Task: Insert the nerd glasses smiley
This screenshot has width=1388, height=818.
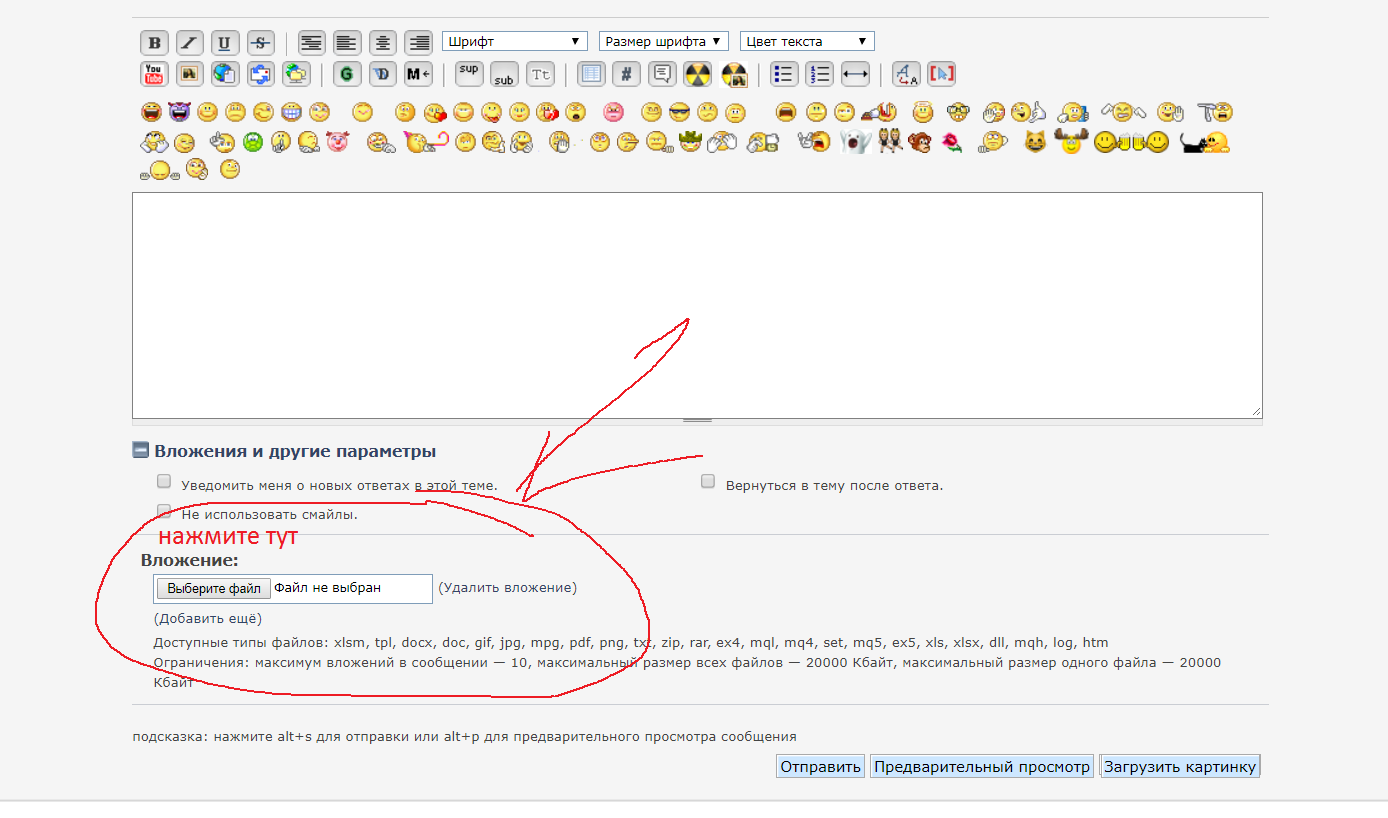Action: (x=958, y=112)
